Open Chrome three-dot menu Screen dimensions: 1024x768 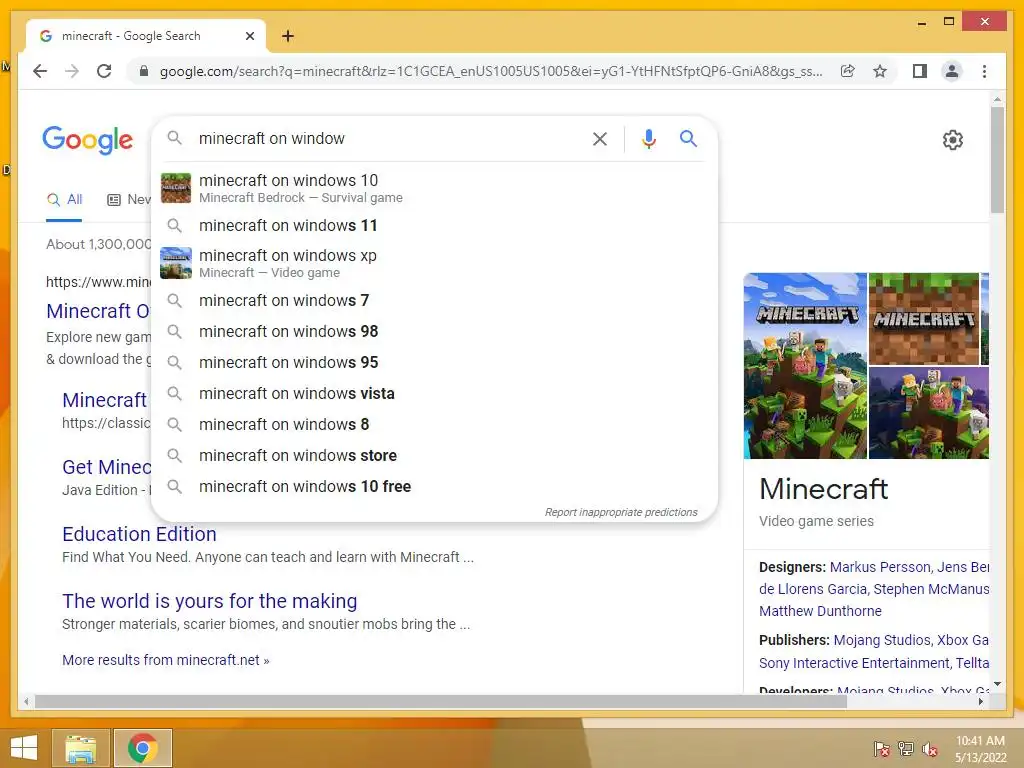tap(984, 71)
